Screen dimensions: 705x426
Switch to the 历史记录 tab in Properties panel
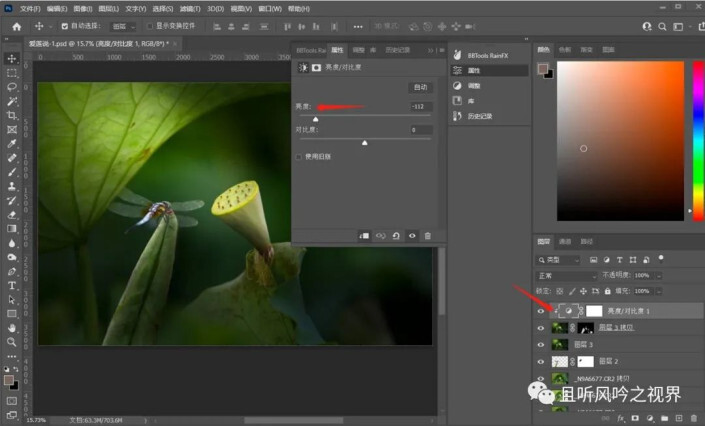pyautogui.click(x=396, y=49)
